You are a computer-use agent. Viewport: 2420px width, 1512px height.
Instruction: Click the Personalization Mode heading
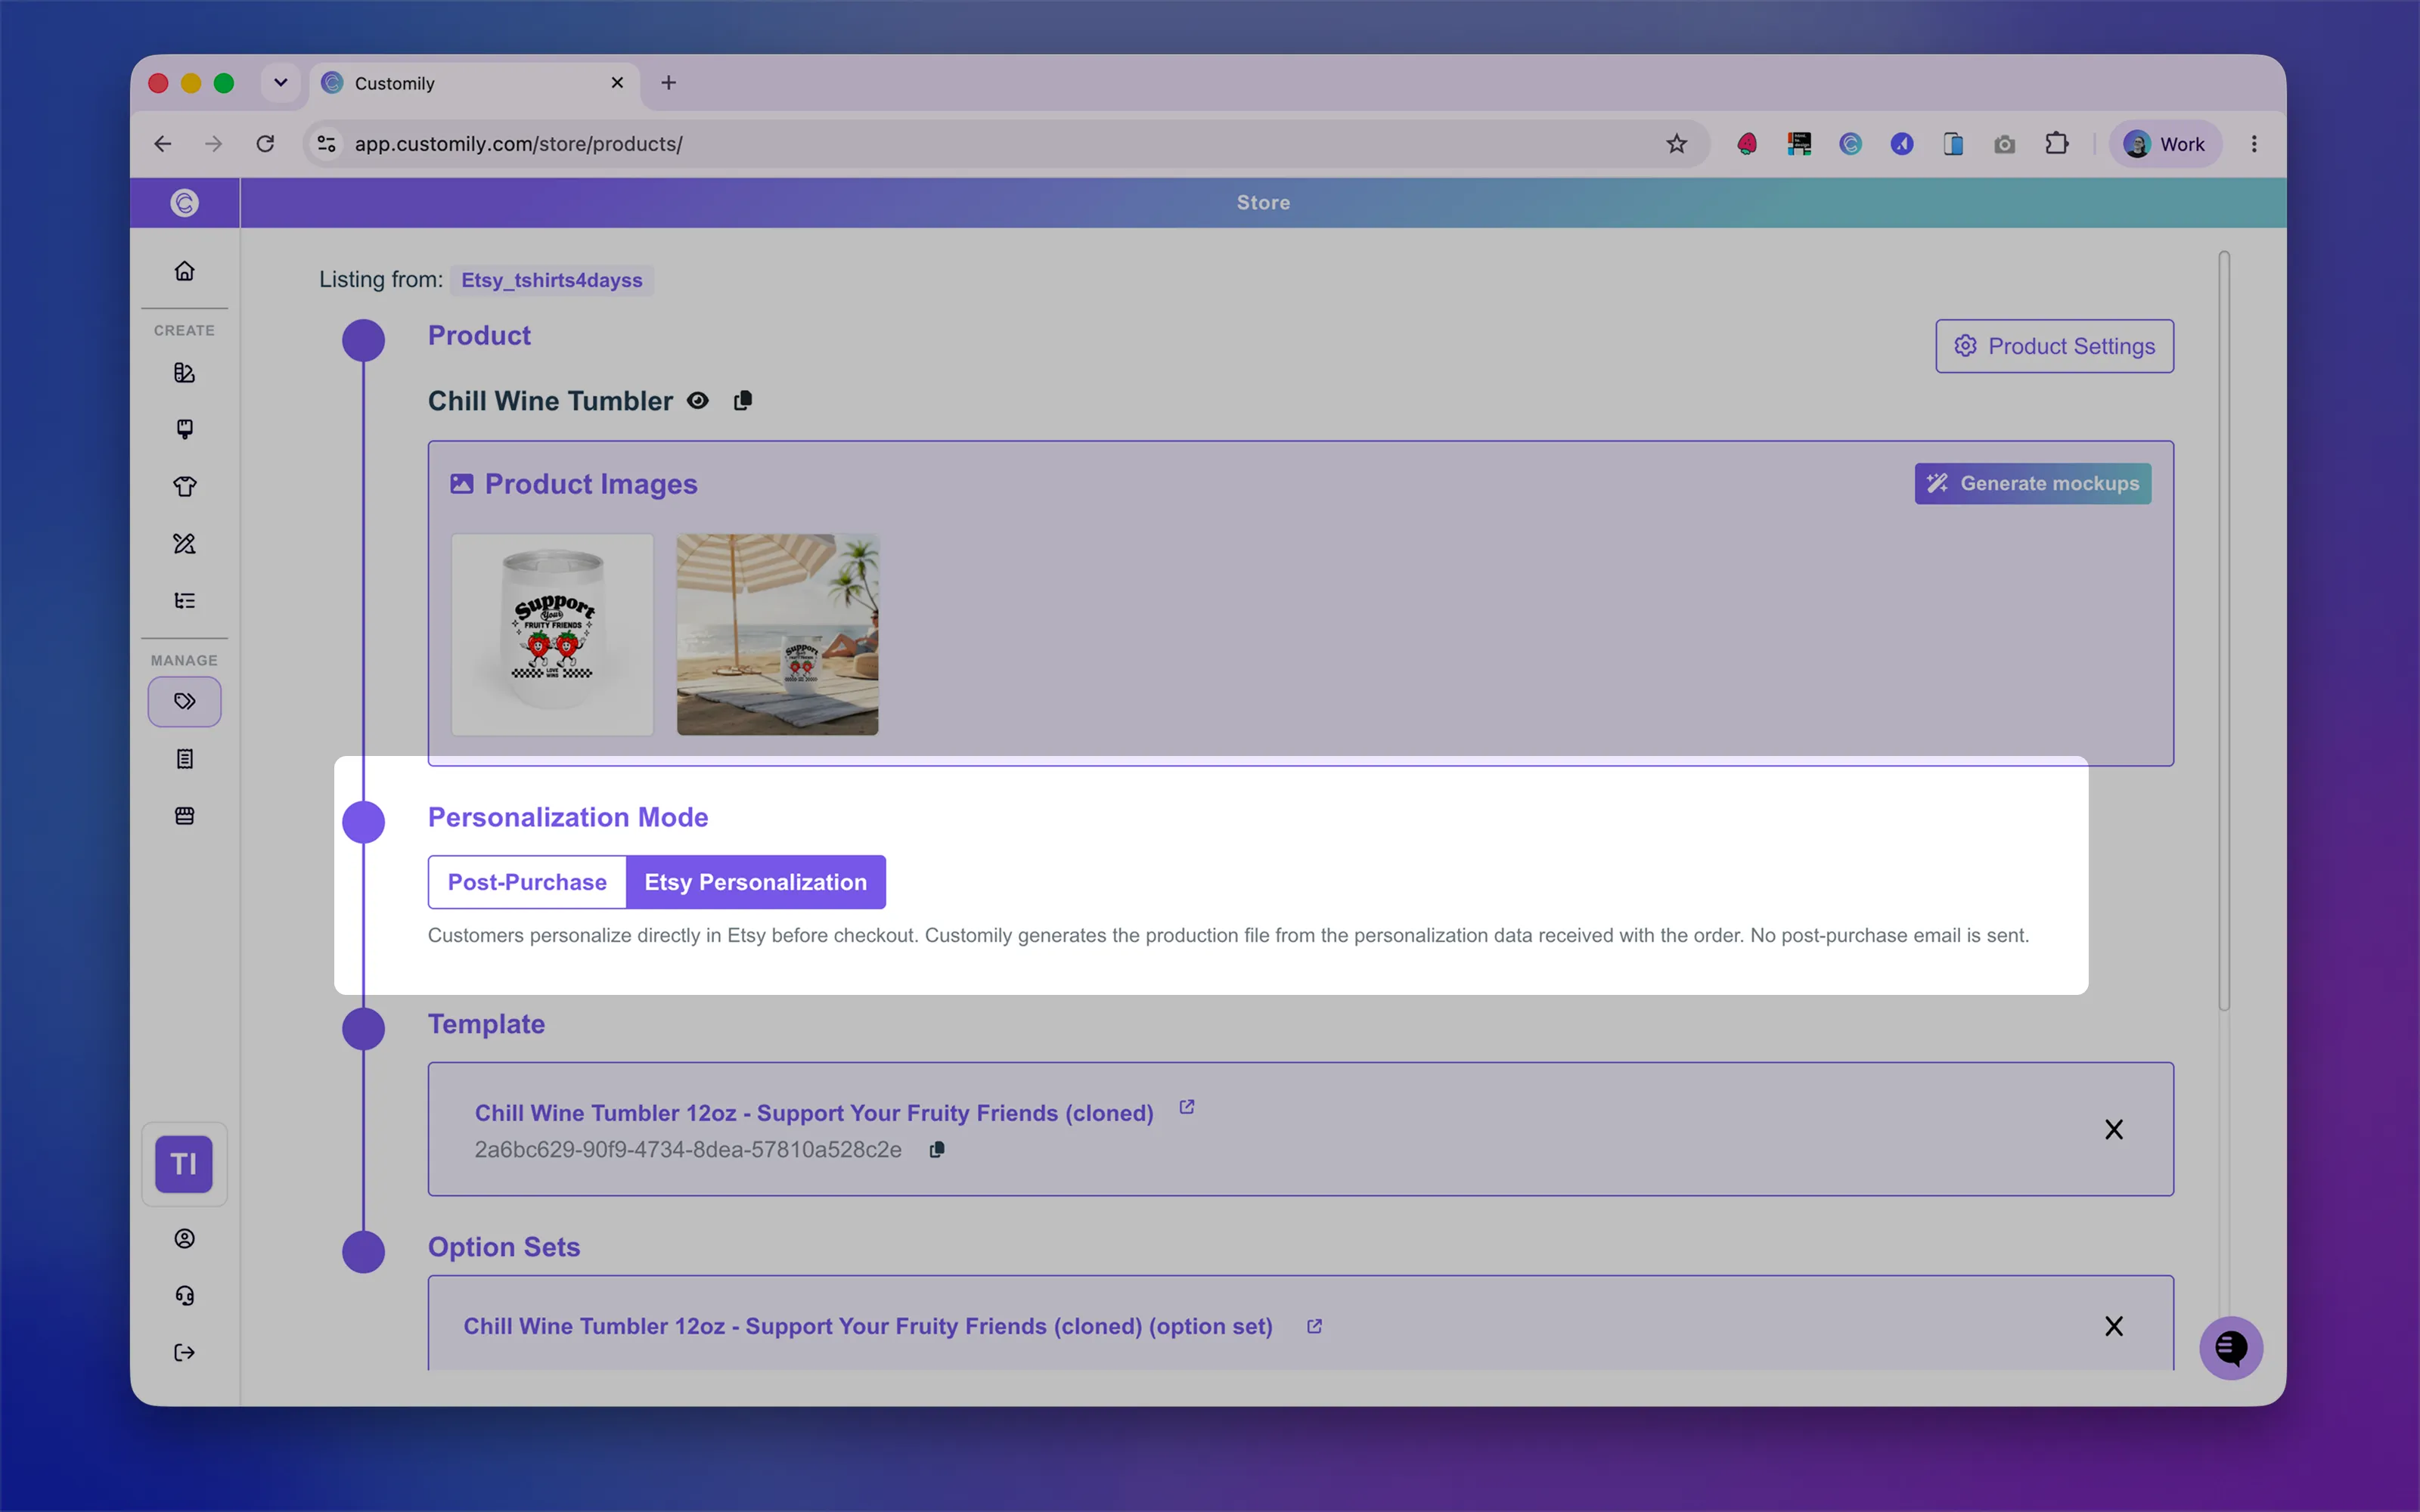568,817
